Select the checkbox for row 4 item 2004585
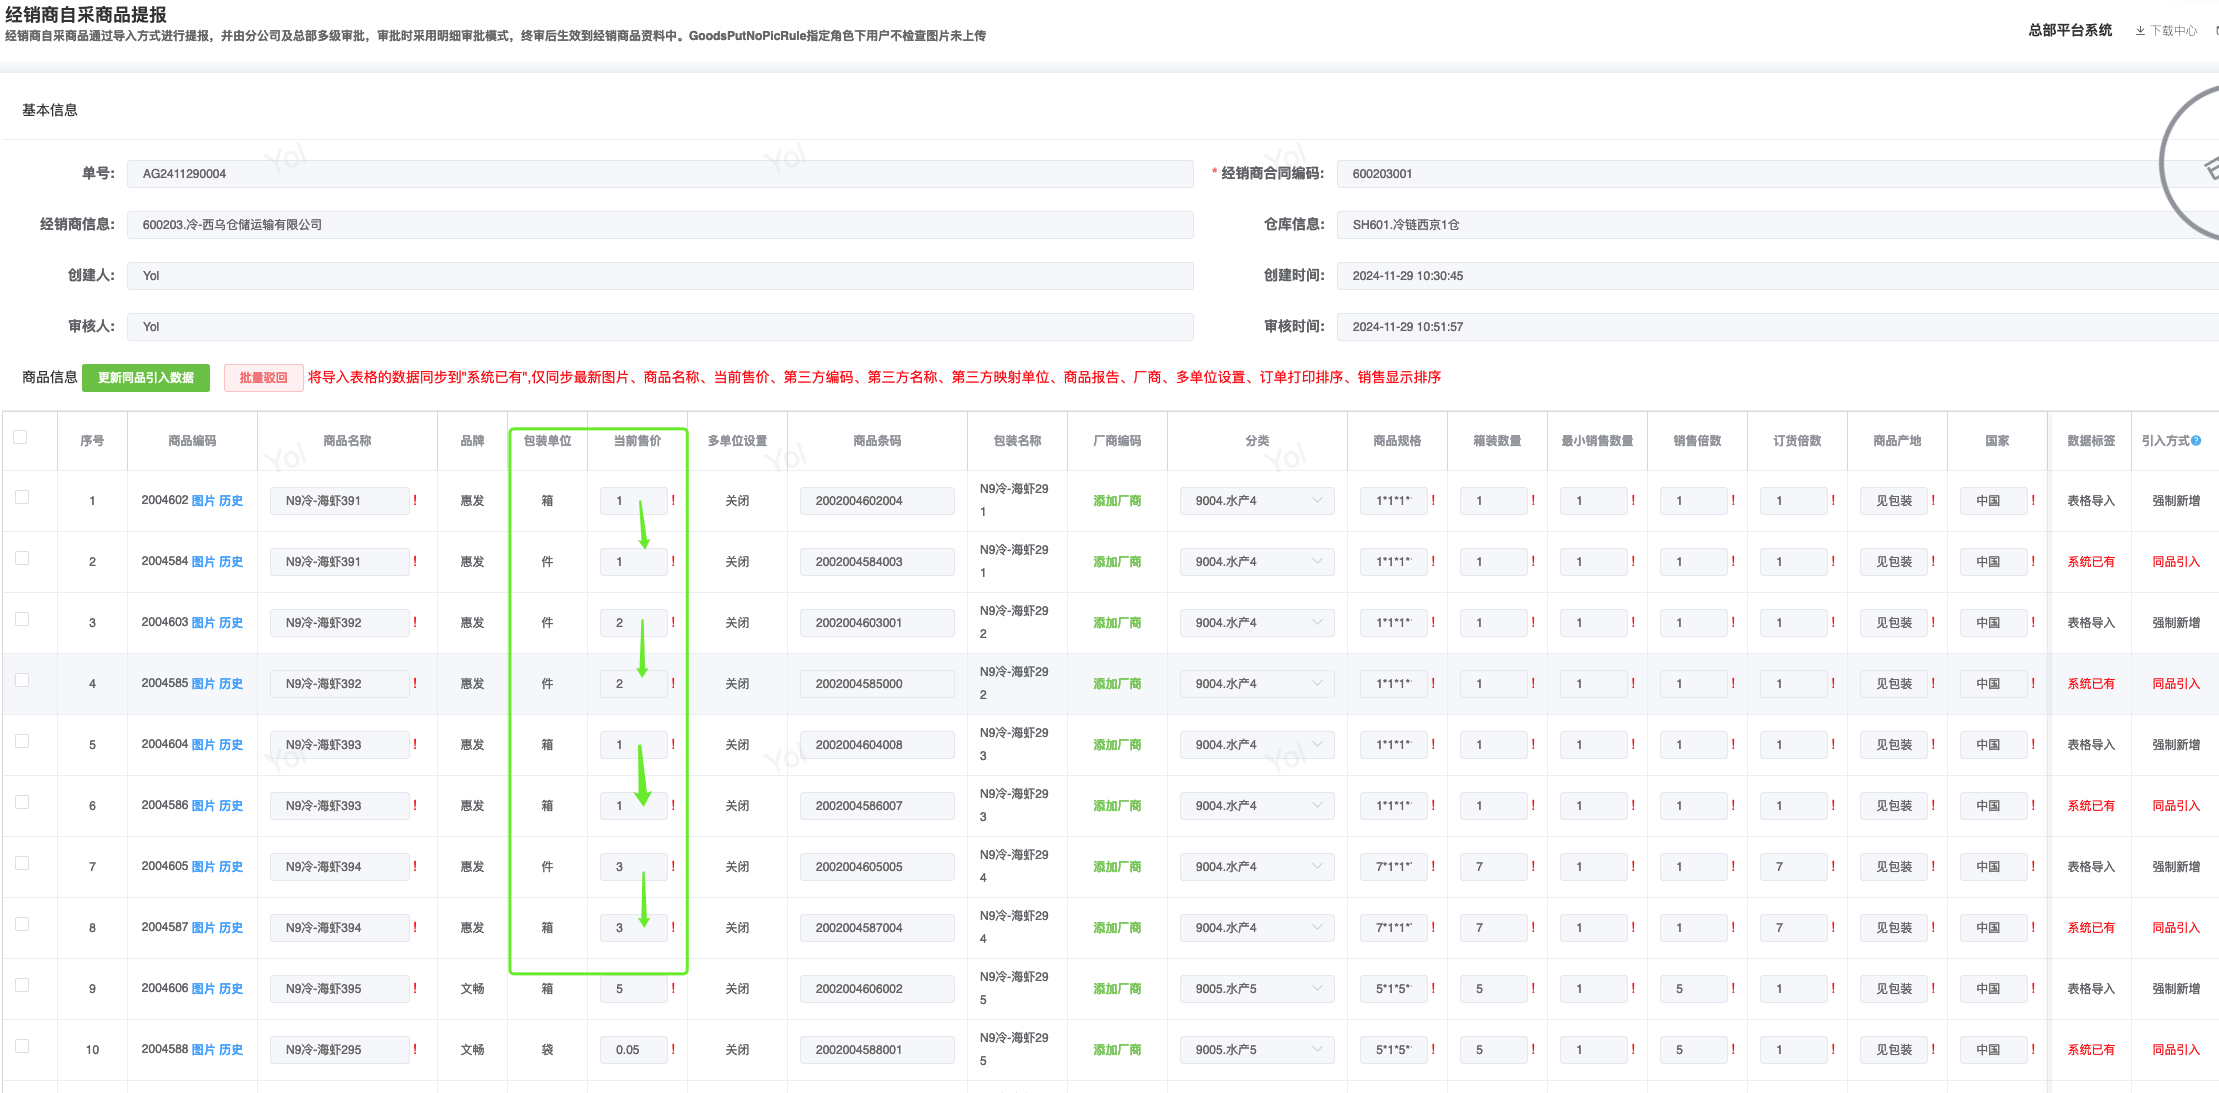 pos(22,680)
